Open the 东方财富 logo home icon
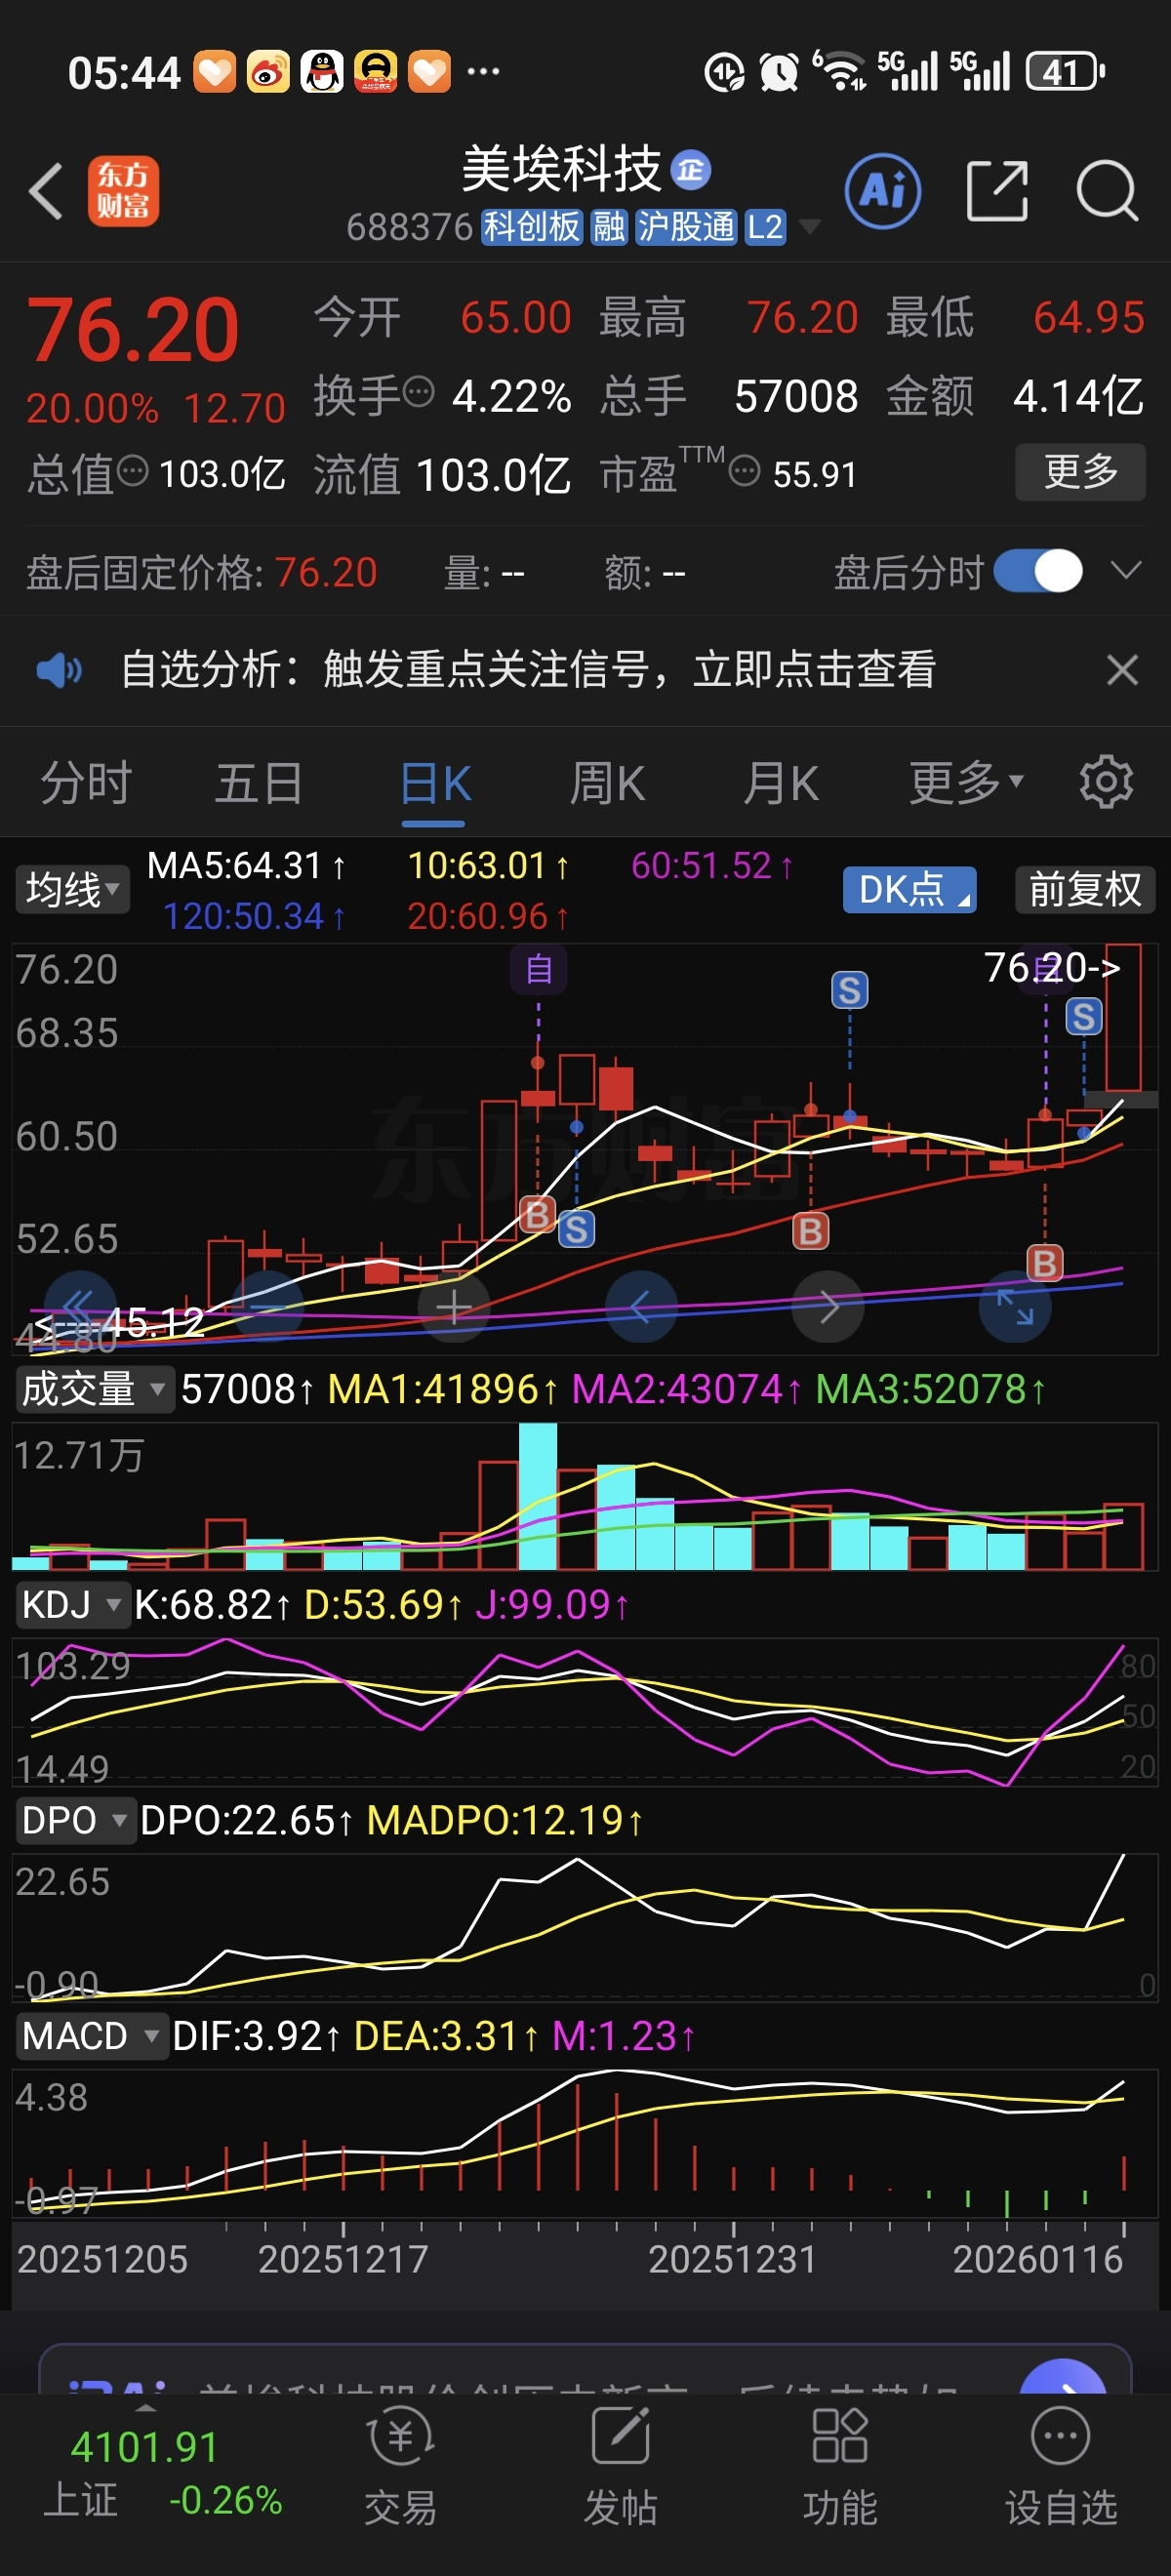The height and width of the screenshot is (2576, 1171). click(123, 191)
